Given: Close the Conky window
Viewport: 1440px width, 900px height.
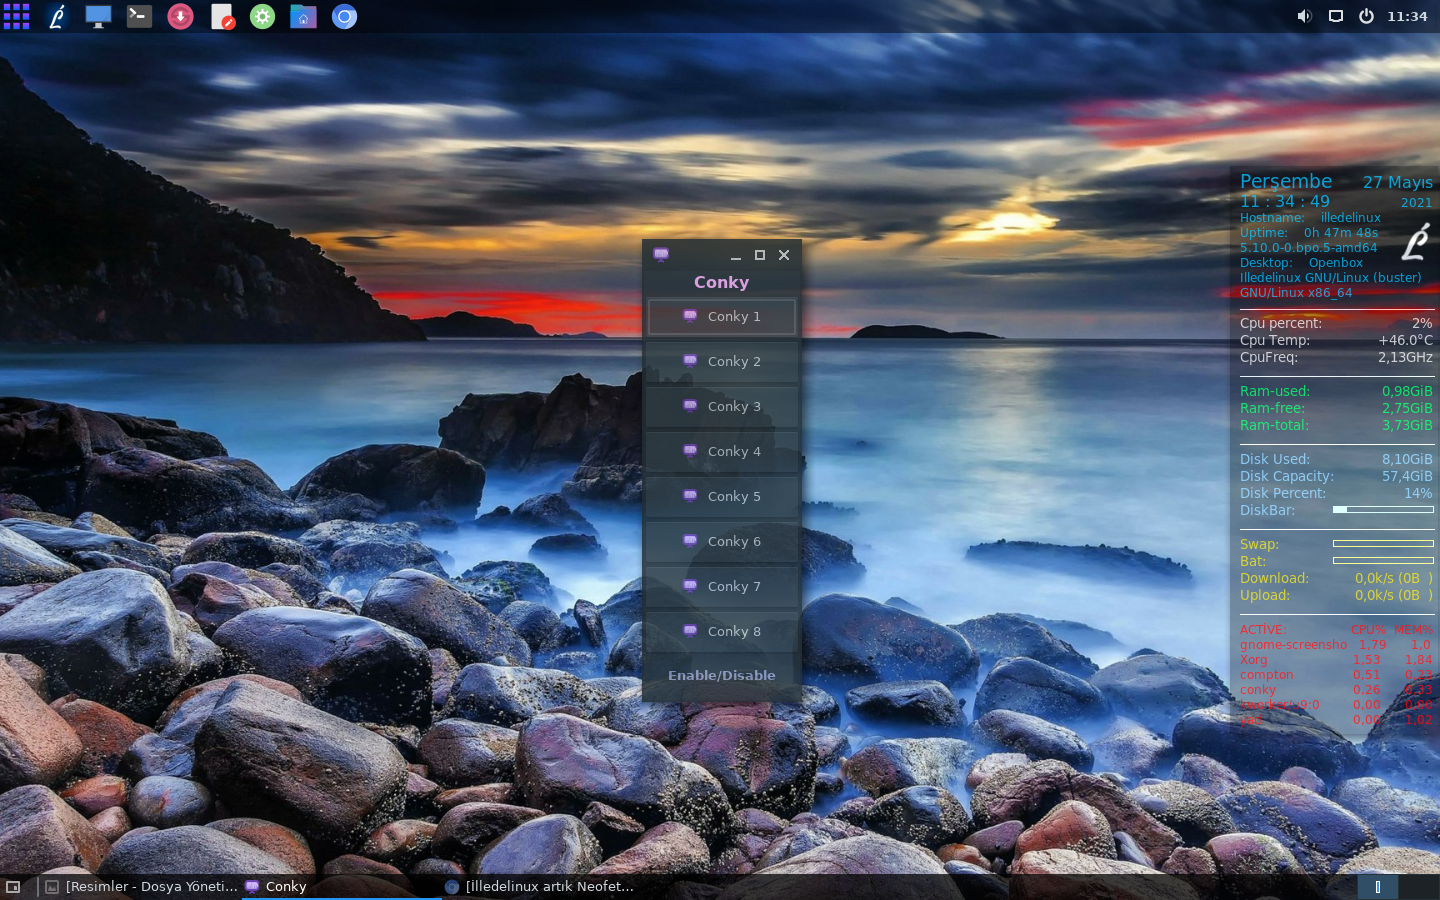Looking at the screenshot, I should click(x=784, y=255).
